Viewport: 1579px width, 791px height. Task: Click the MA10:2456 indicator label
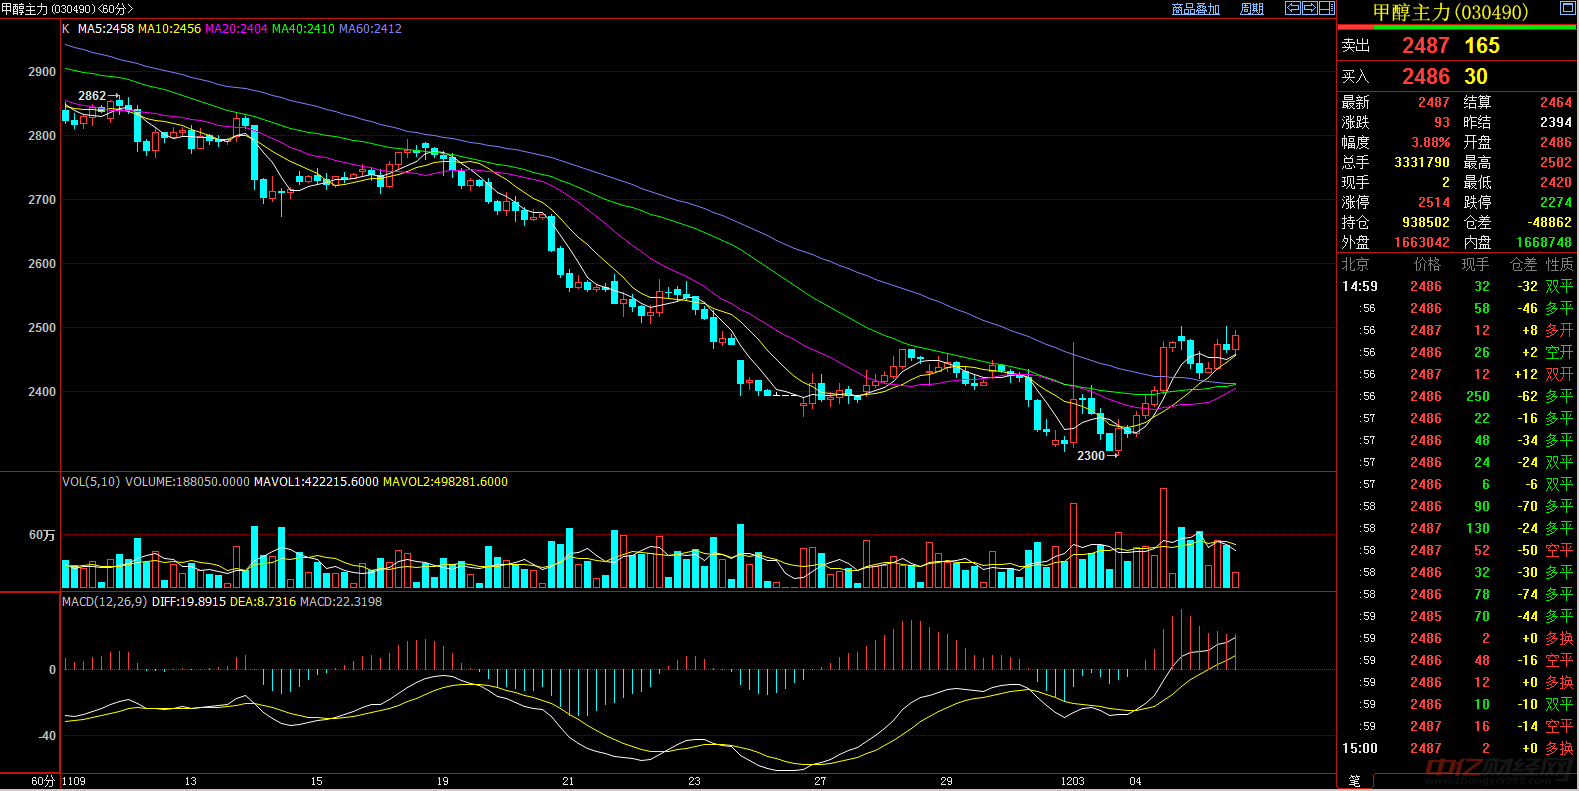(x=169, y=29)
